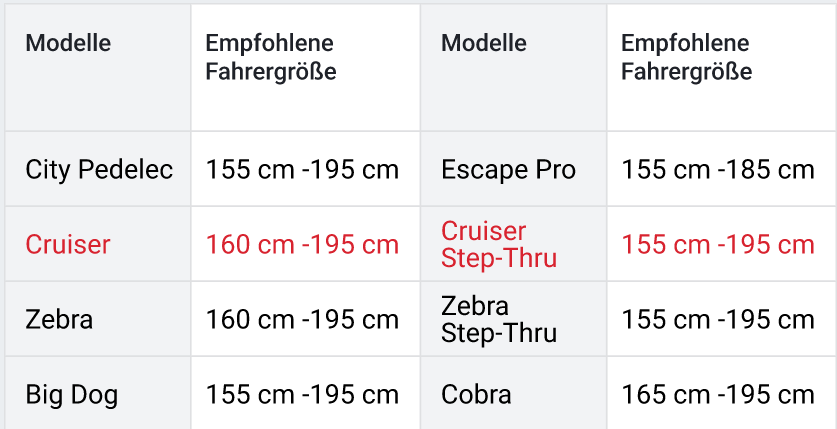Open the red Cruiser Step-Thru link
837x429 pixels.
click(498, 245)
